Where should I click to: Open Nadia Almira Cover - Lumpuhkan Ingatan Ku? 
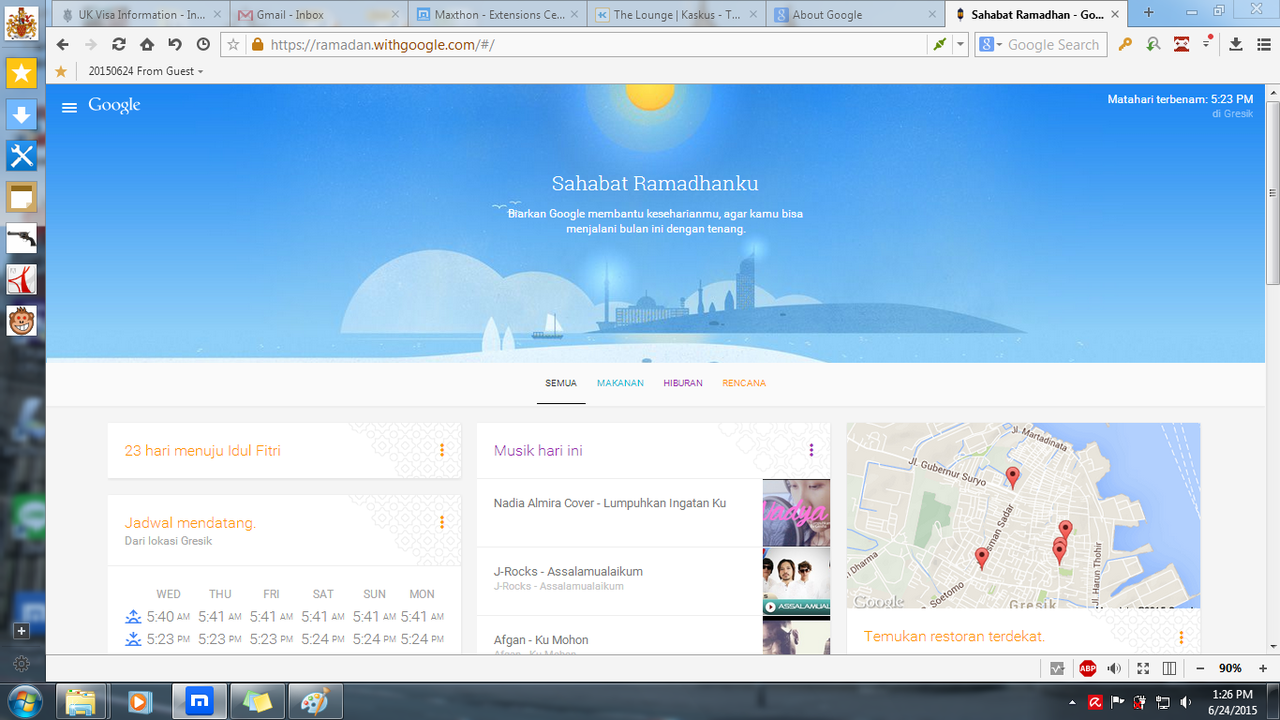[x=609, y=503]
